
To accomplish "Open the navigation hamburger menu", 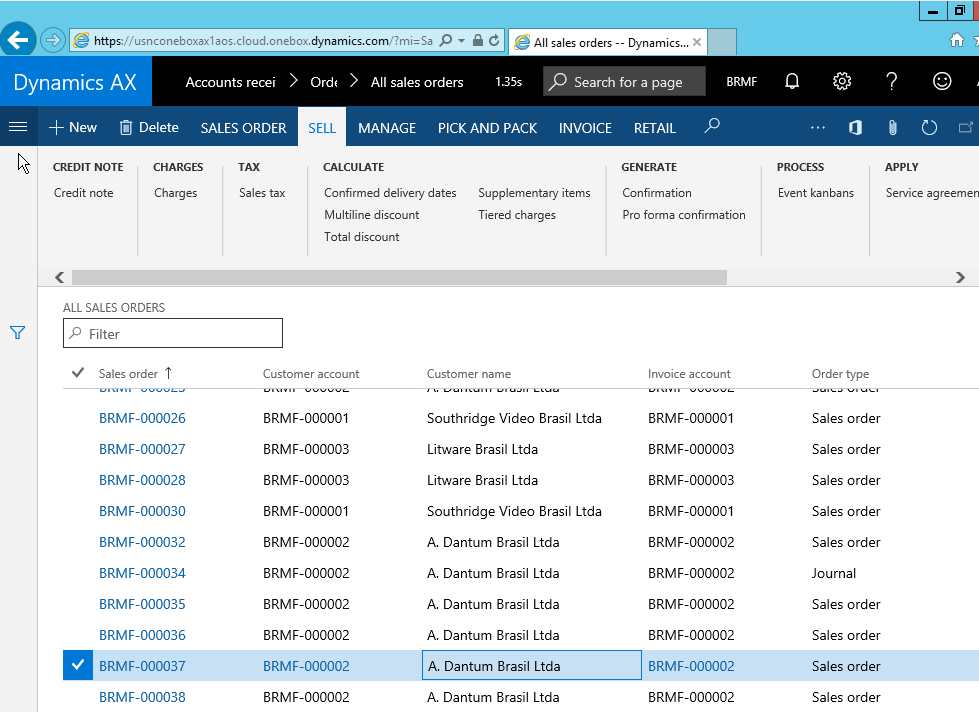I will tap(18, 127).
